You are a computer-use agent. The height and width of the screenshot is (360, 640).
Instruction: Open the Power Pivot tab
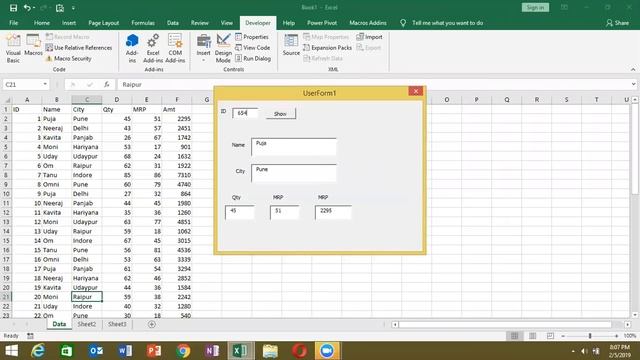322,23
